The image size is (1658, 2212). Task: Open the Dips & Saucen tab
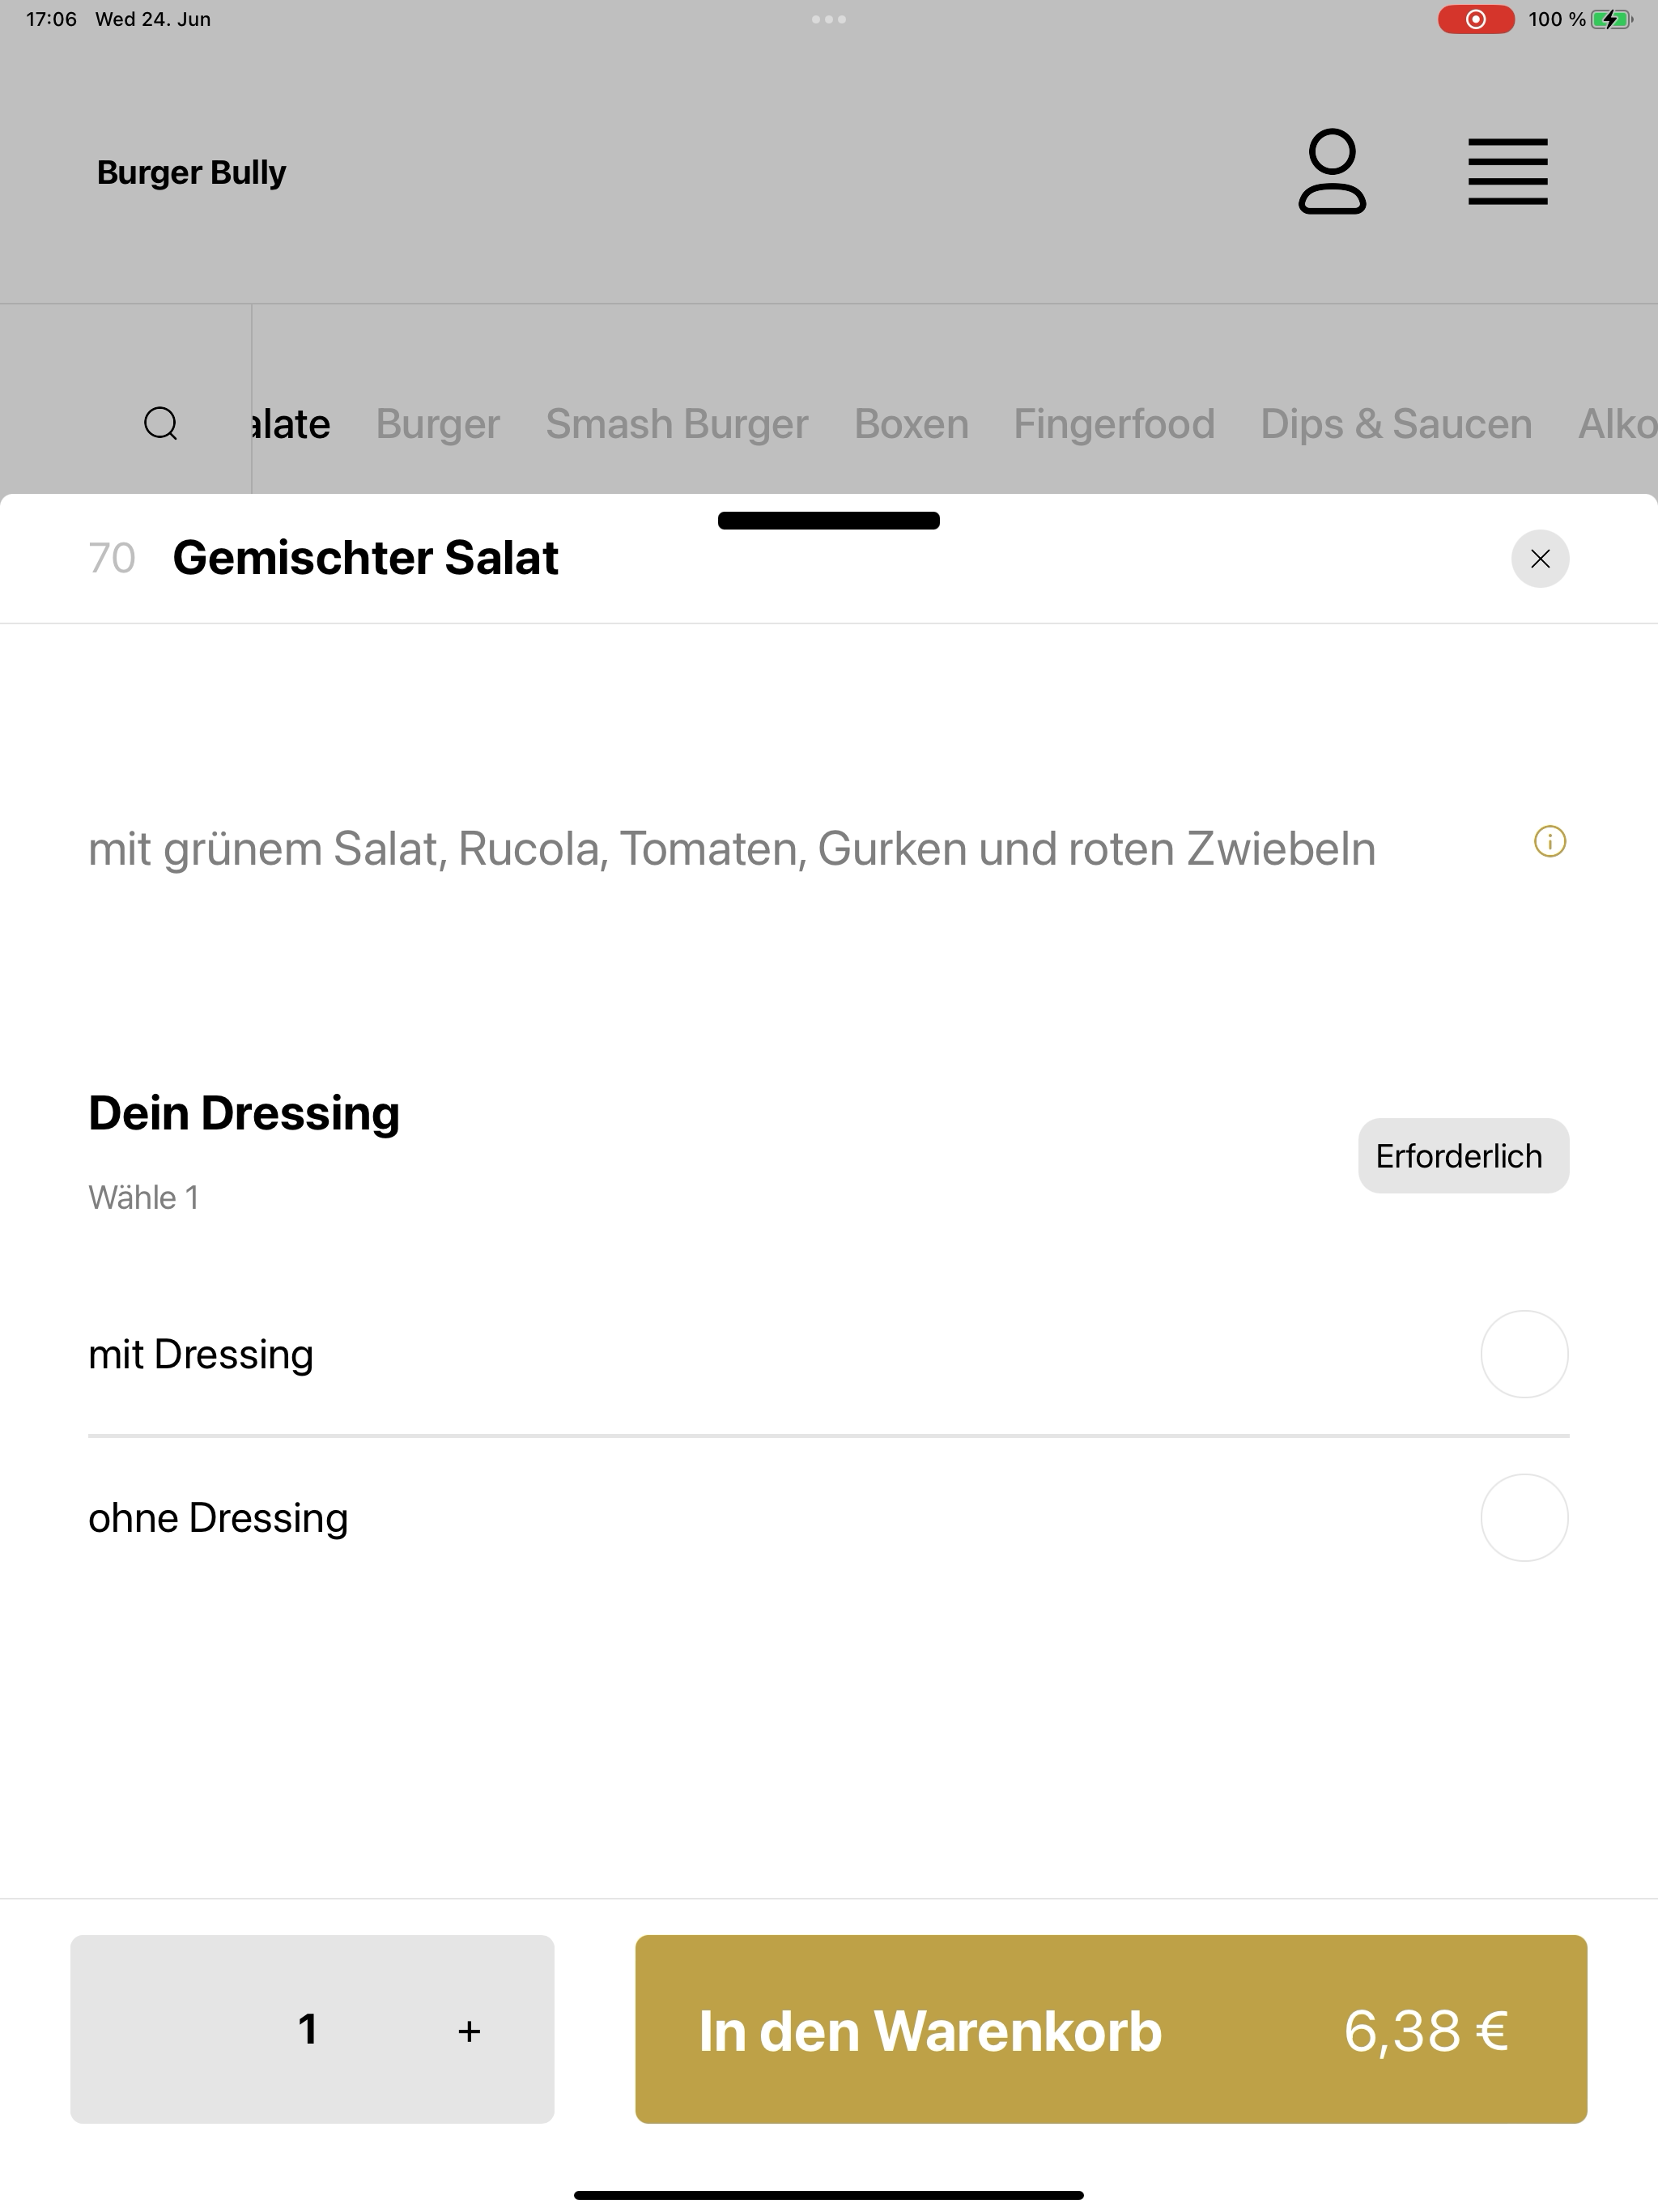tap(1396, 424)
